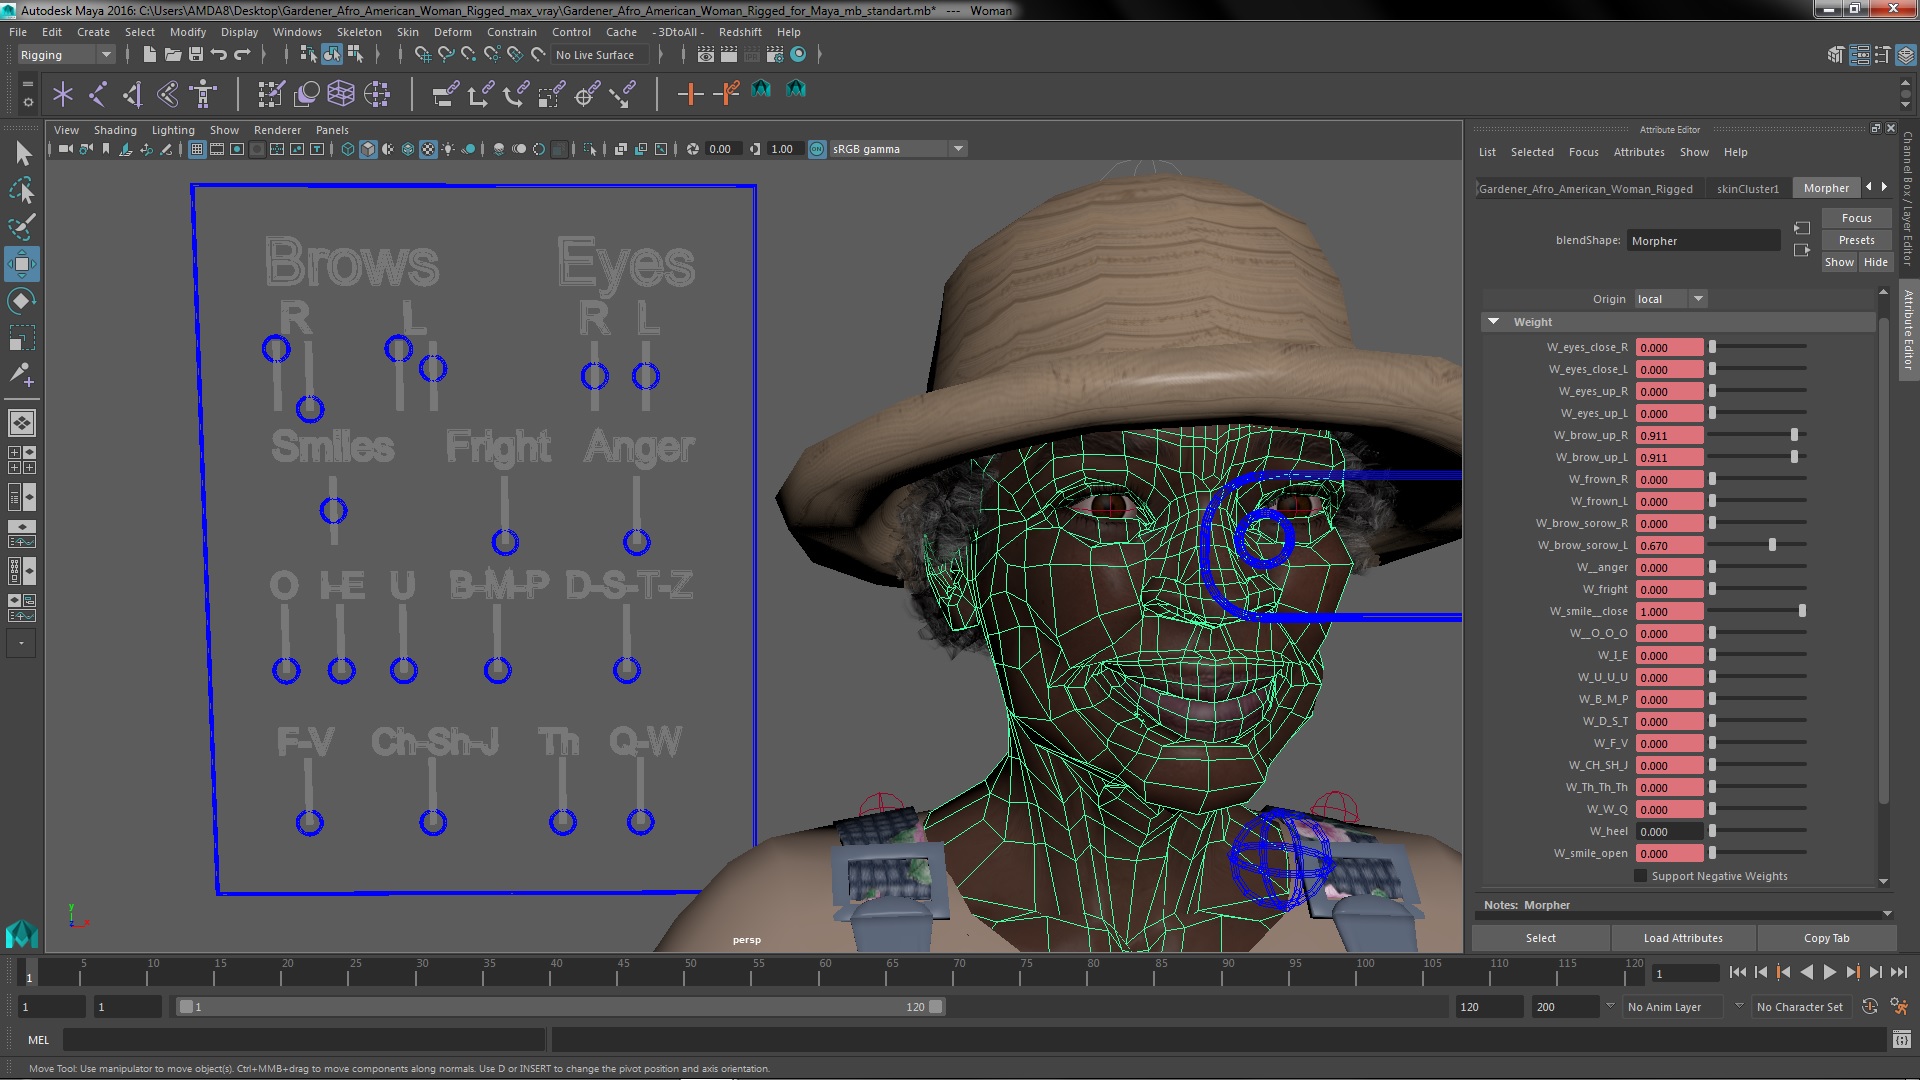This screenshot has height=1080, width=1920.
Task: Expand the Notes: Morpher section arrow
Action: tap(1887, 914)
